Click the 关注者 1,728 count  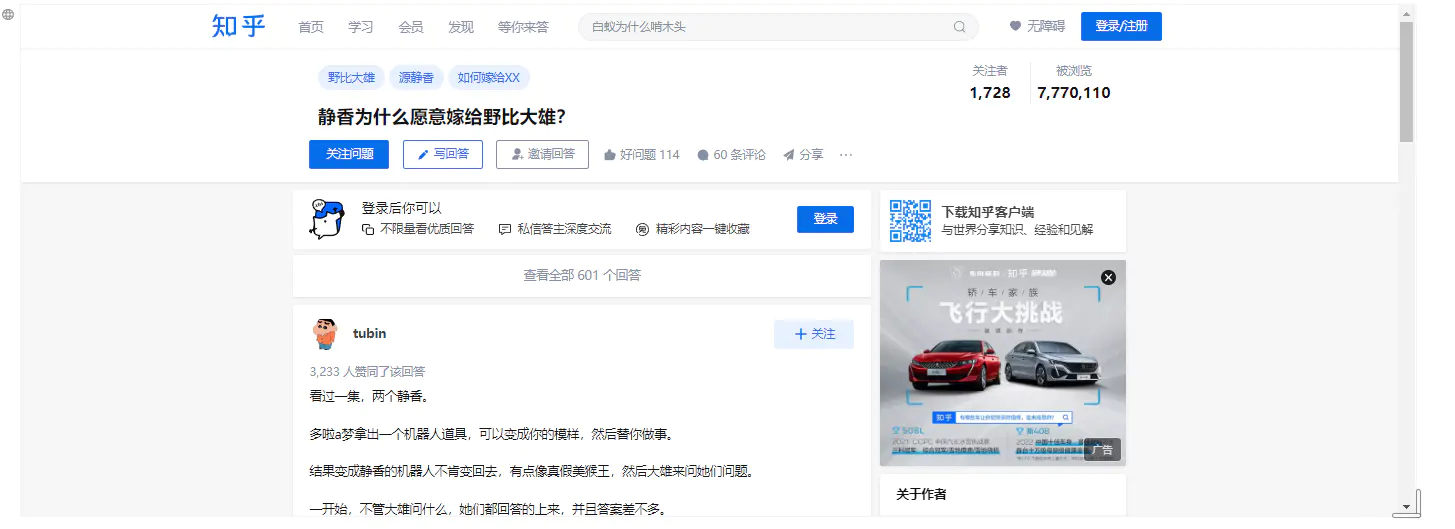click(990, 83)
